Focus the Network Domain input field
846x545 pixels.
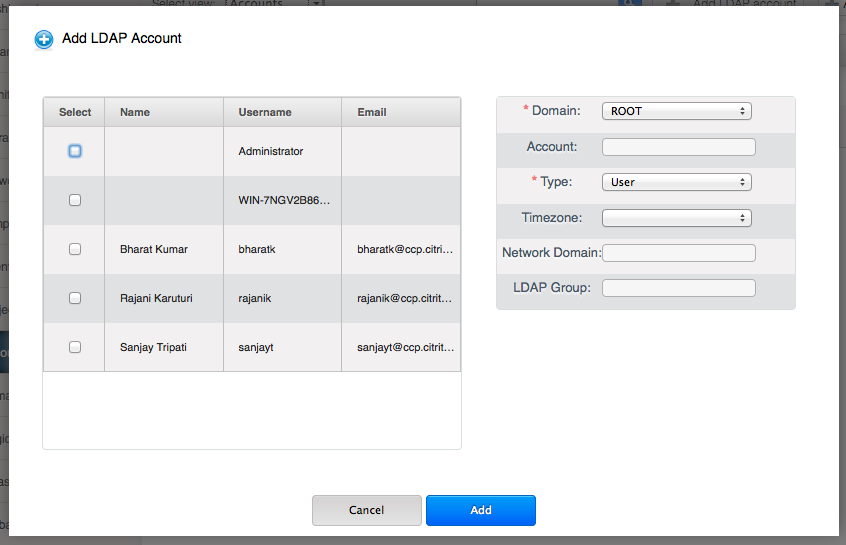pos(678,253)
